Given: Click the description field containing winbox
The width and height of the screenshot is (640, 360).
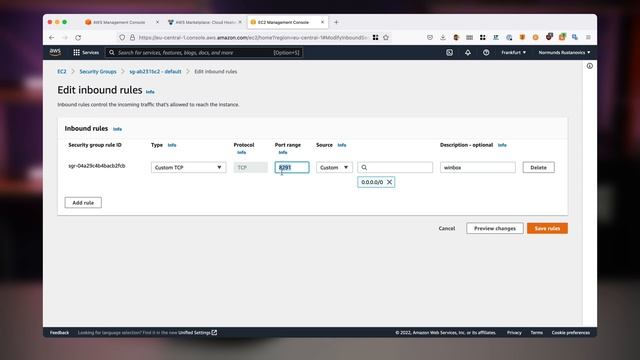Looking at the screenshot, I should 478,167.
